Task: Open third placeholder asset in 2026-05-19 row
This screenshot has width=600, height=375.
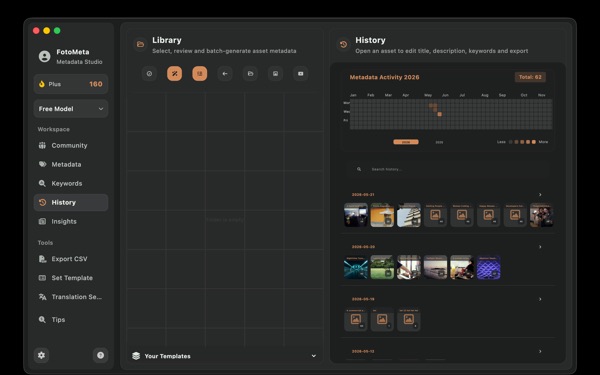Action: point(409,320)
